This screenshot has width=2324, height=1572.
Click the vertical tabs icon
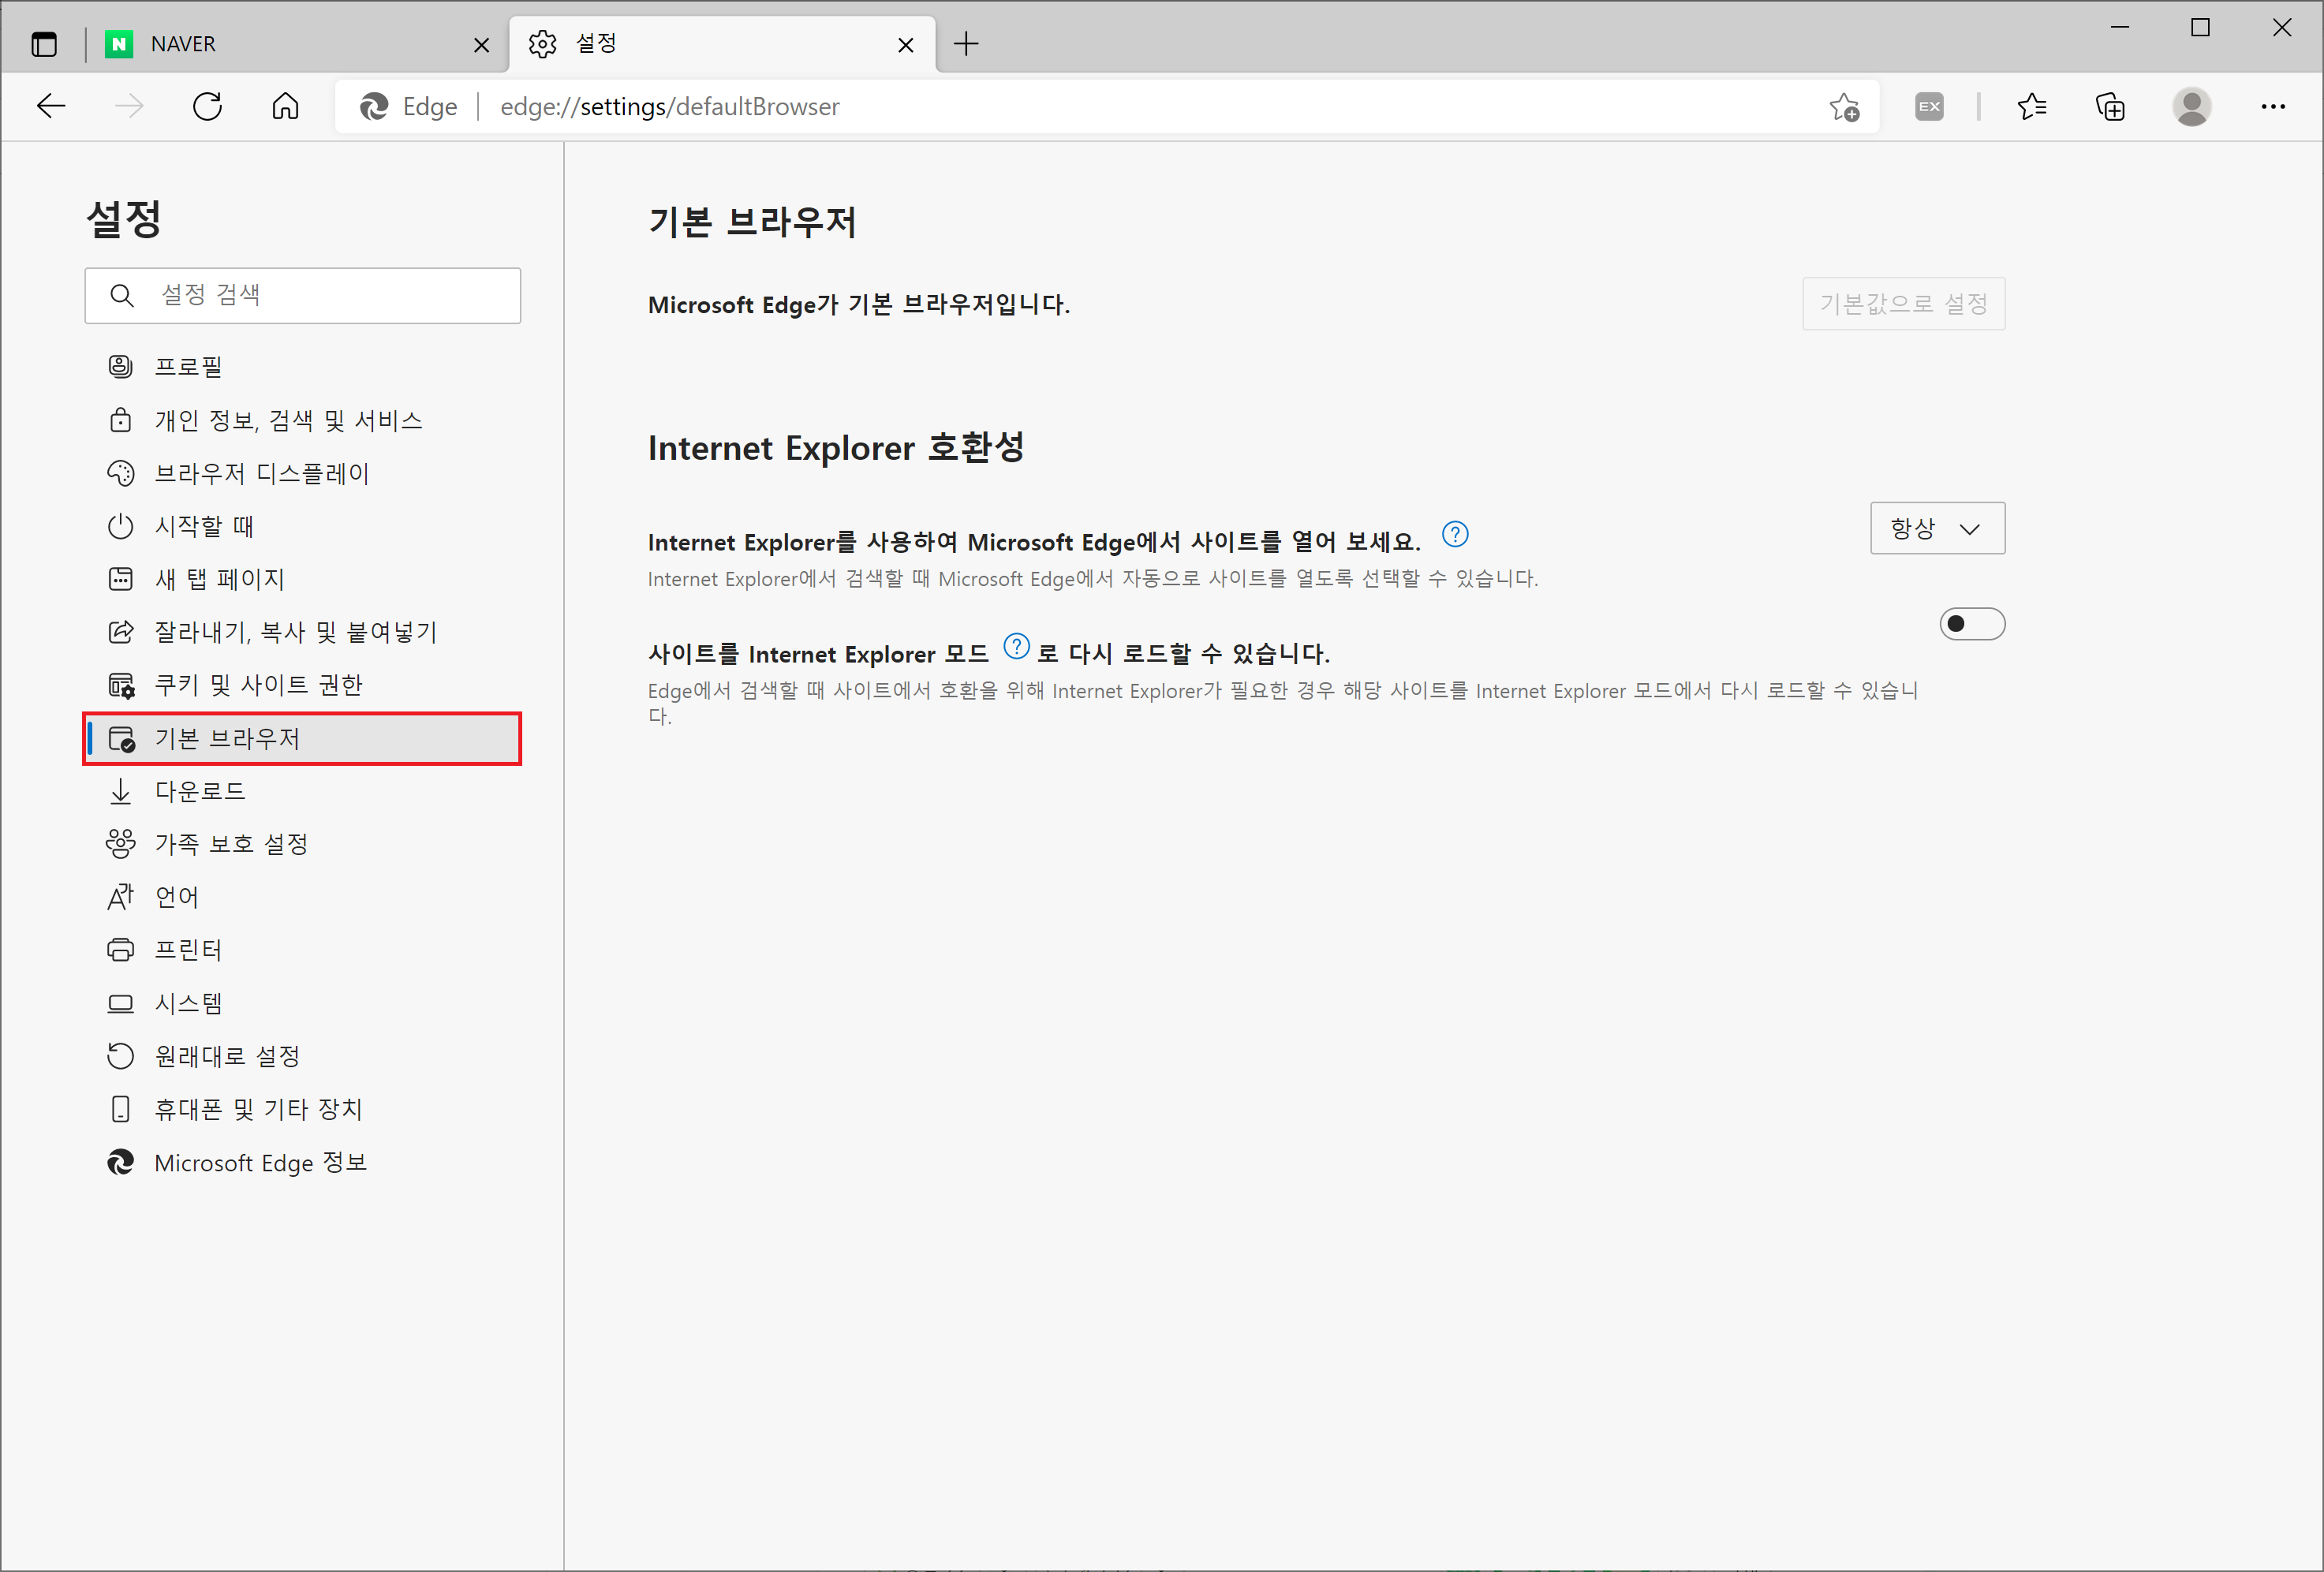pyautogui.click(x=44, y=44)
